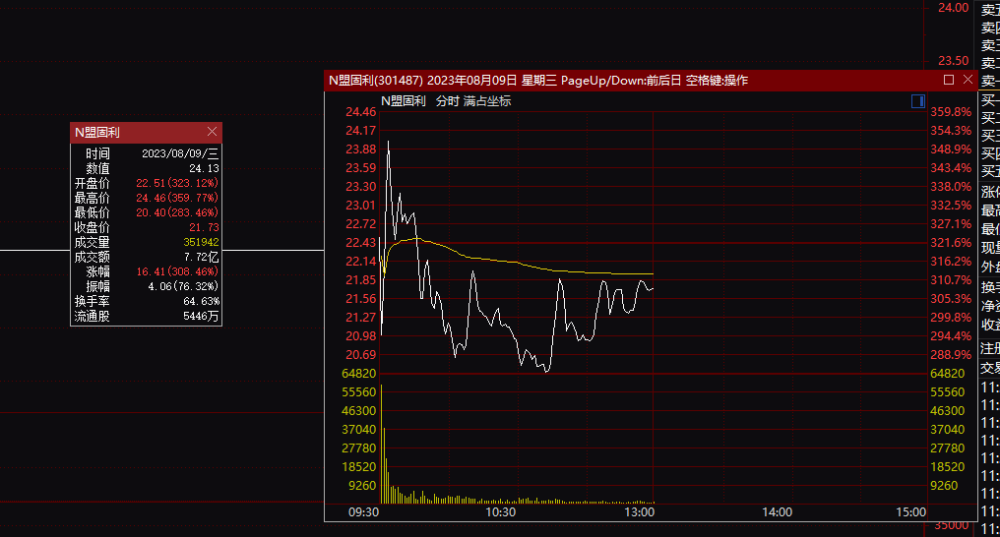This screenshot has width=1000, height=537.
Task: Click the 288.9% percent axis label
Action: (951, 355)
